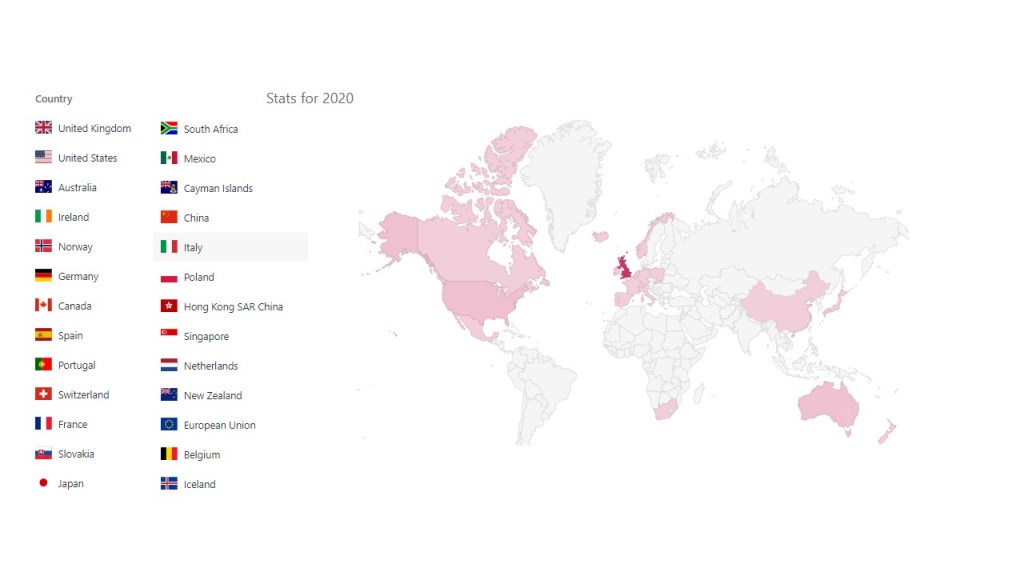The height and width of the screenshot is (576, 1024).
Task: Click the Hong Kong SAR China flag
Action: (169, 307)
